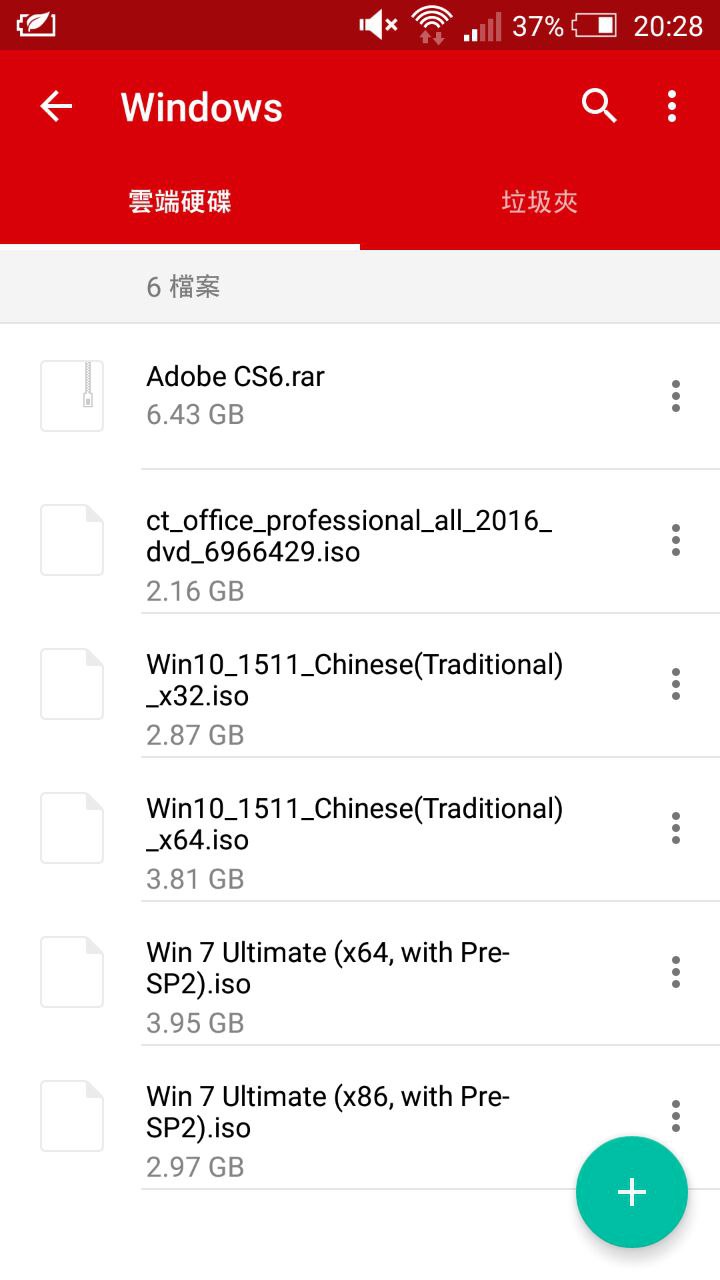
Task: Open options for Win10 x32 ISO
Action: (676, 684)
